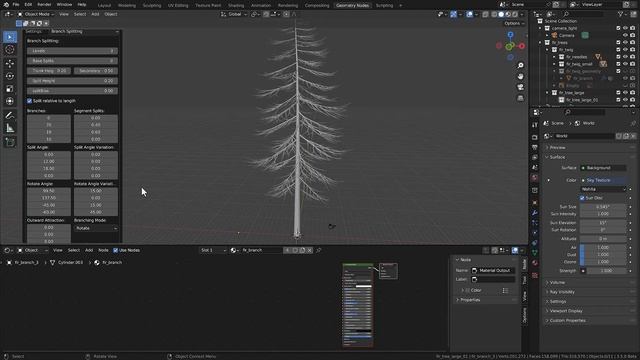
Task: Open the Modifier properties wrench icon
Action: click(x=535, y=213)
